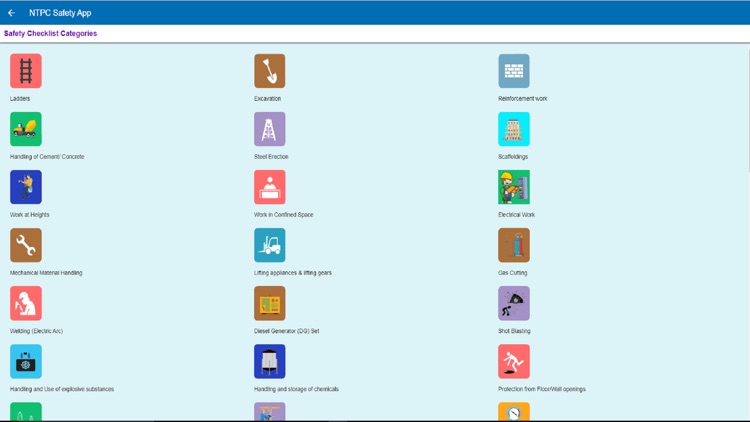The height and width of the screenshot is (422, 750).
Task: Open Mechanical Material Handling wrench icon
Action: pos(26,245)
